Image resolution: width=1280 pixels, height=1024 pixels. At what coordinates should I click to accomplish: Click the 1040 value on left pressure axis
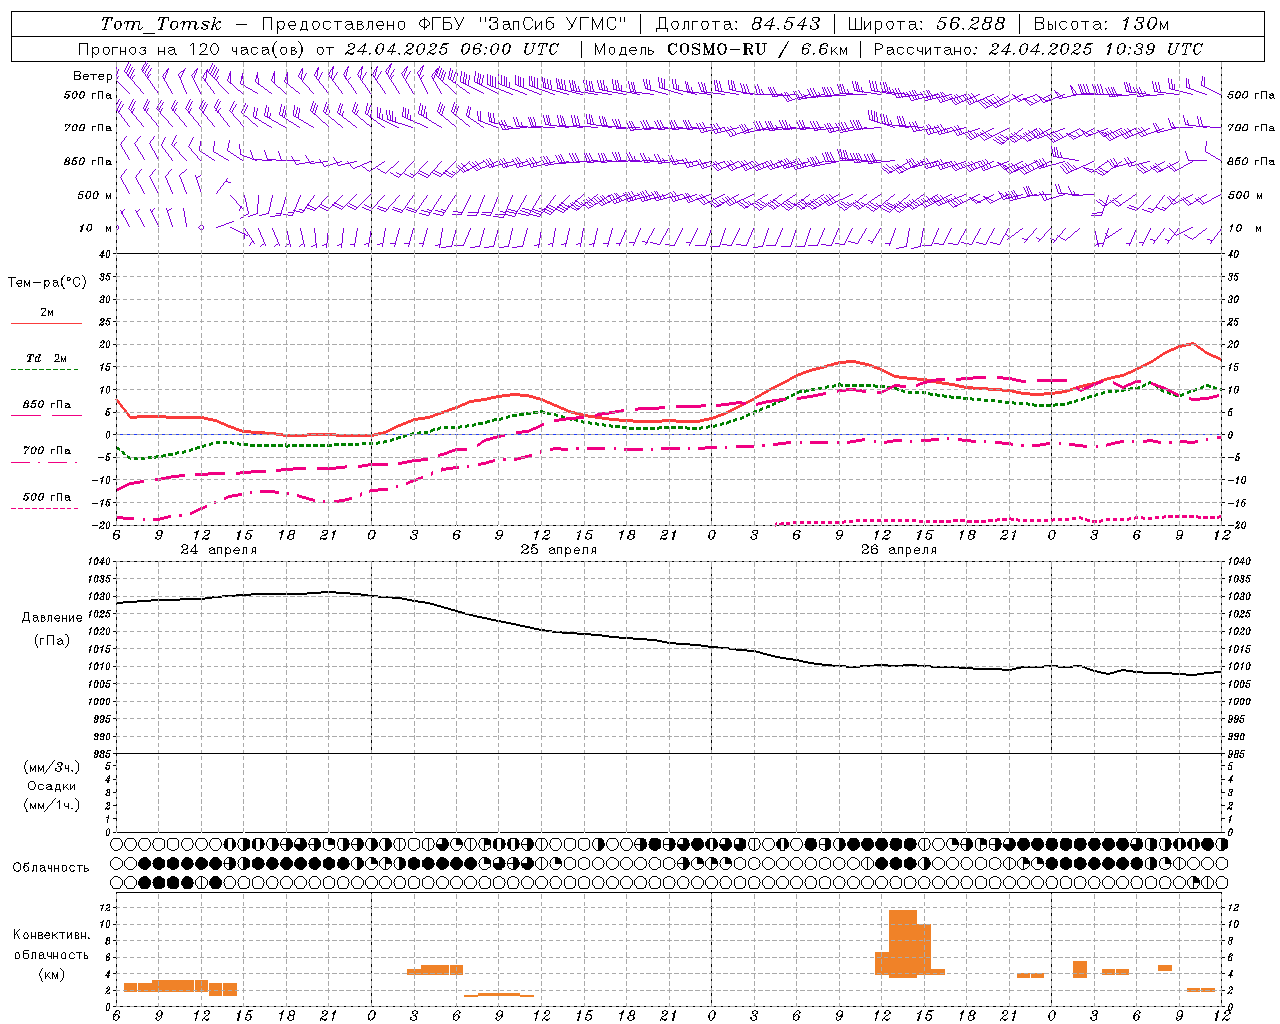(98, 561)
